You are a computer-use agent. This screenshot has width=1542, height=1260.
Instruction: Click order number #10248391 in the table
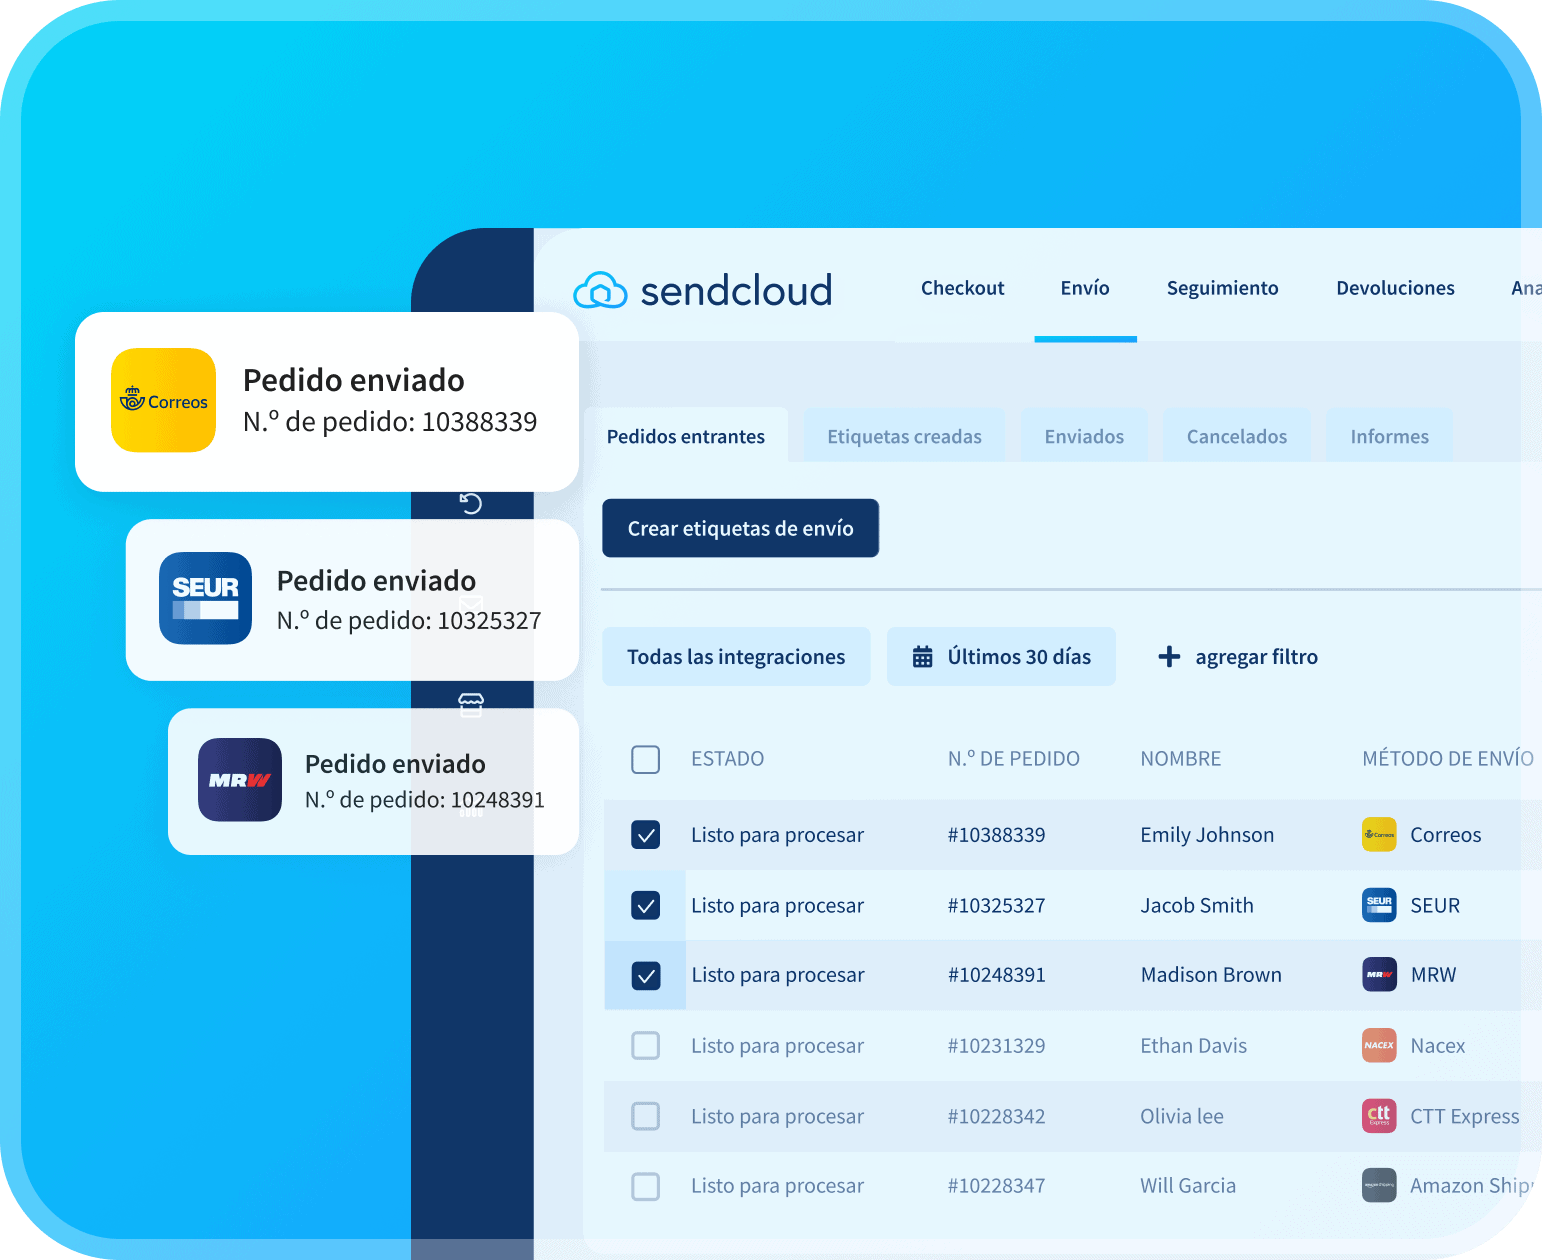pyautogui.click(x=996, y=975)
